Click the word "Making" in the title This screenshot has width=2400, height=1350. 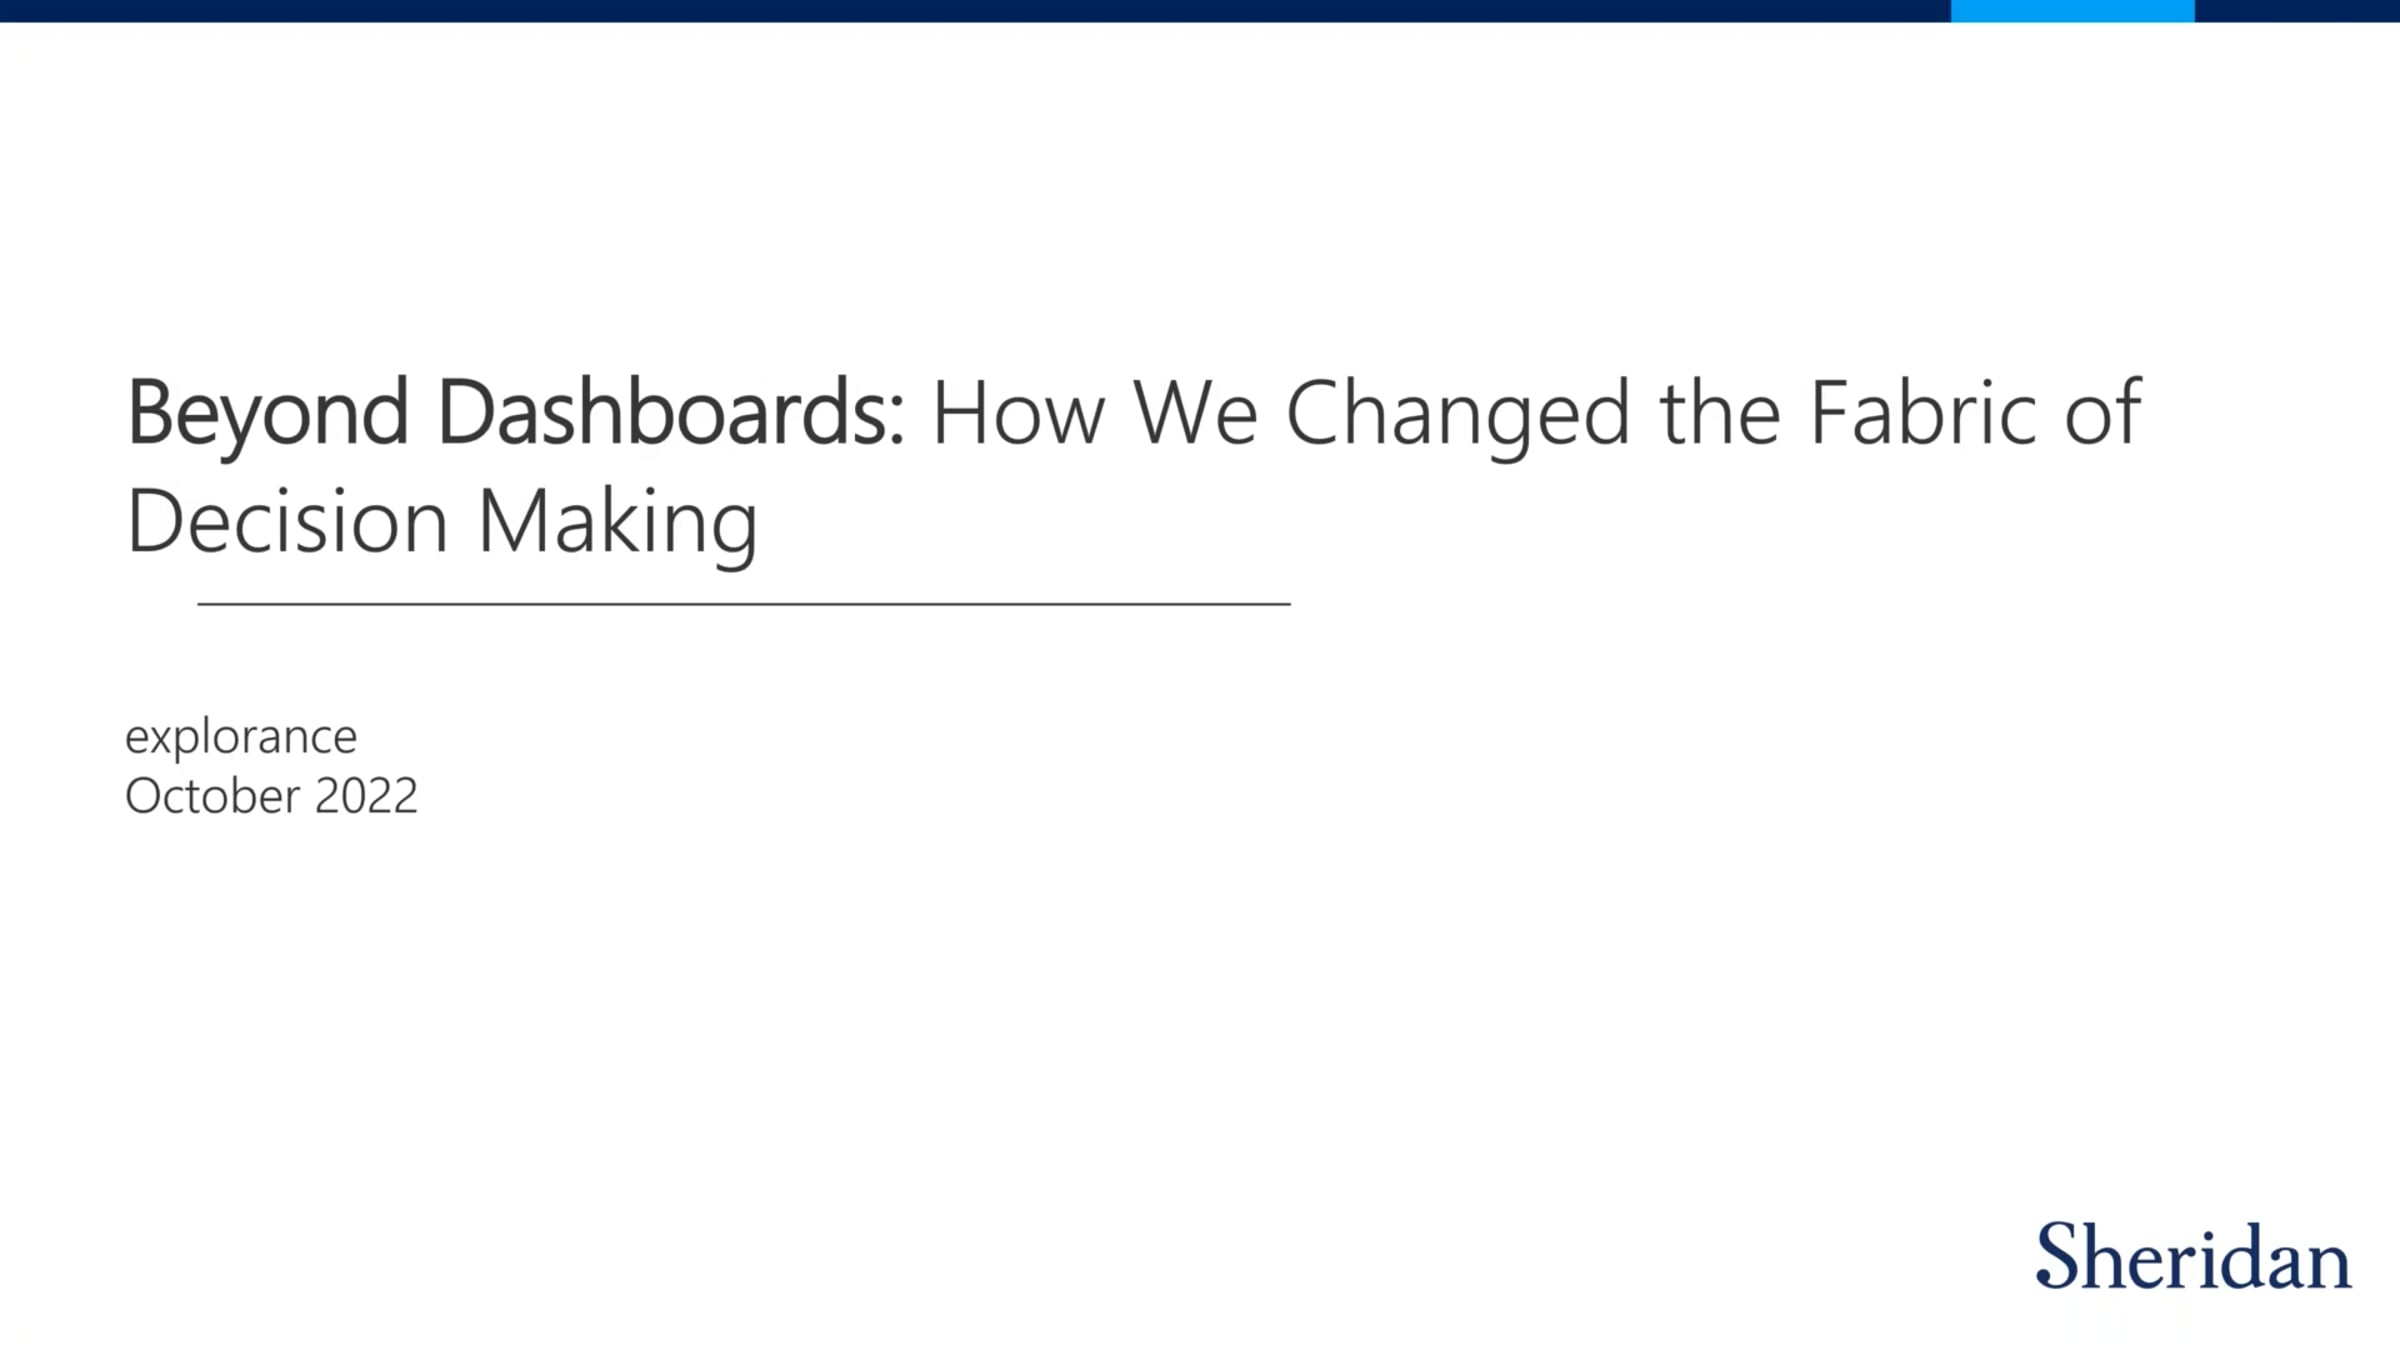[617, 522]
